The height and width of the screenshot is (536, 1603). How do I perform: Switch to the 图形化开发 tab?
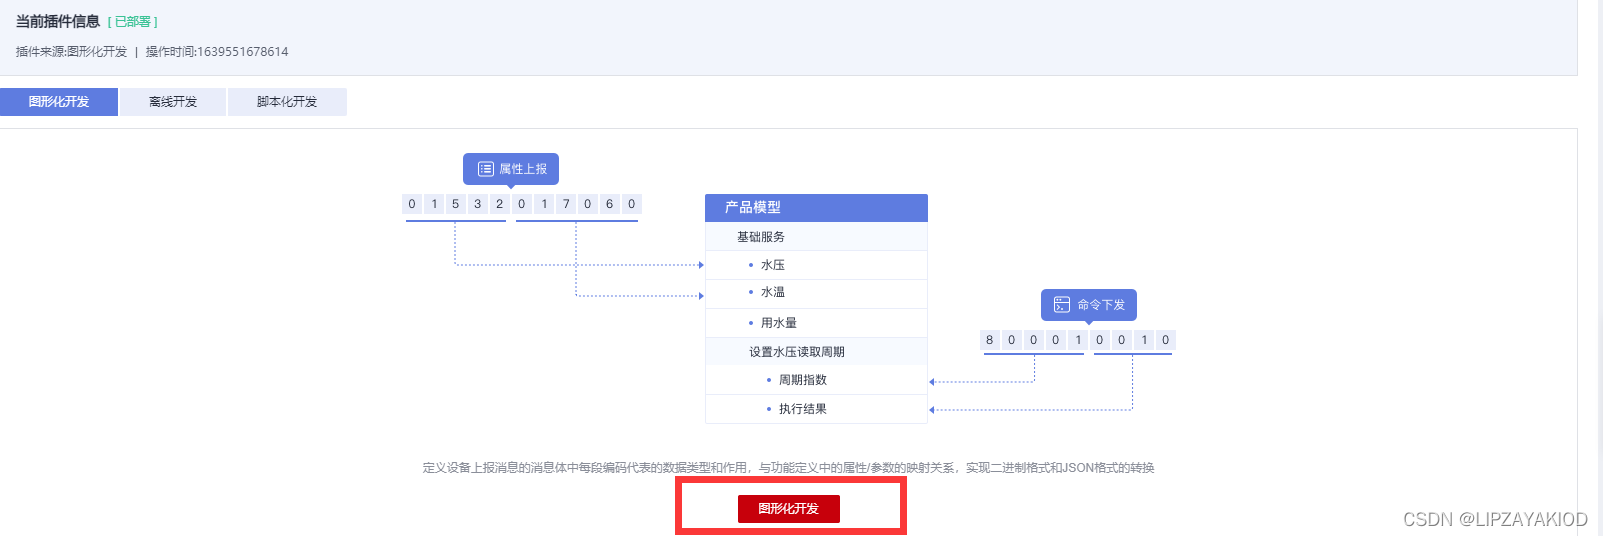(x=59, y=102)
